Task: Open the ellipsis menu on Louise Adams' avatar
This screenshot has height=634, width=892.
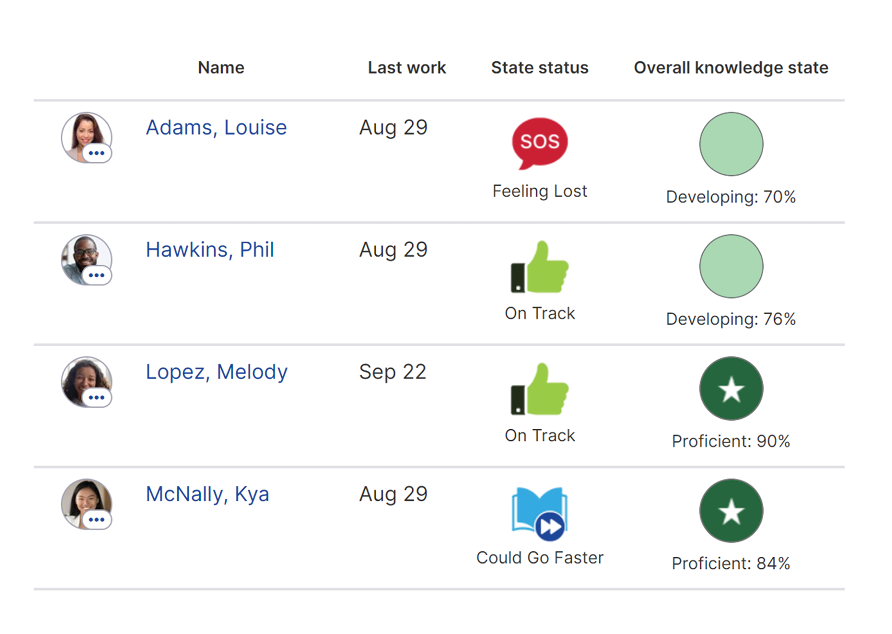Action: click(x=95, y=153)
